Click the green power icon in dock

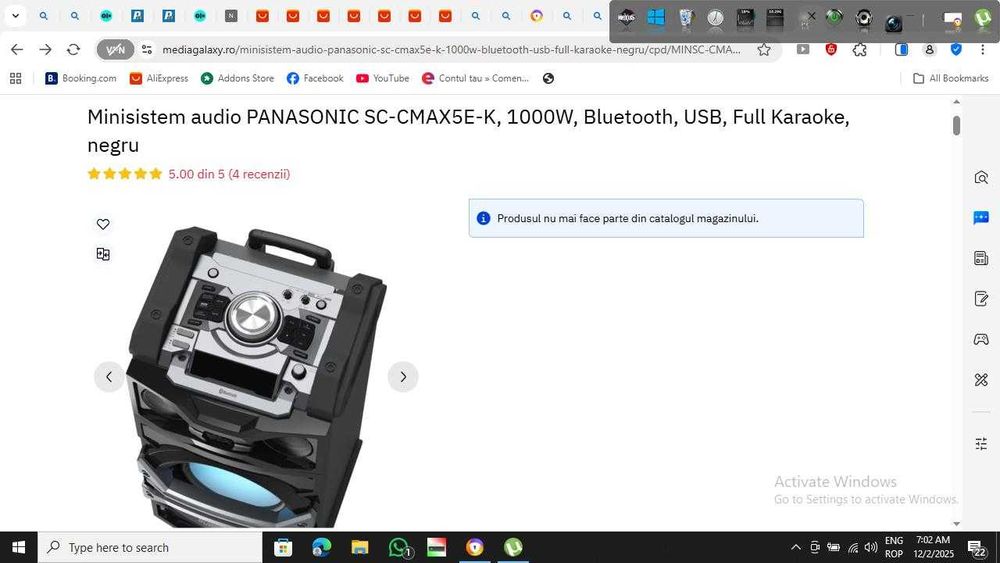pyautogui.click(x=834, y=18)
